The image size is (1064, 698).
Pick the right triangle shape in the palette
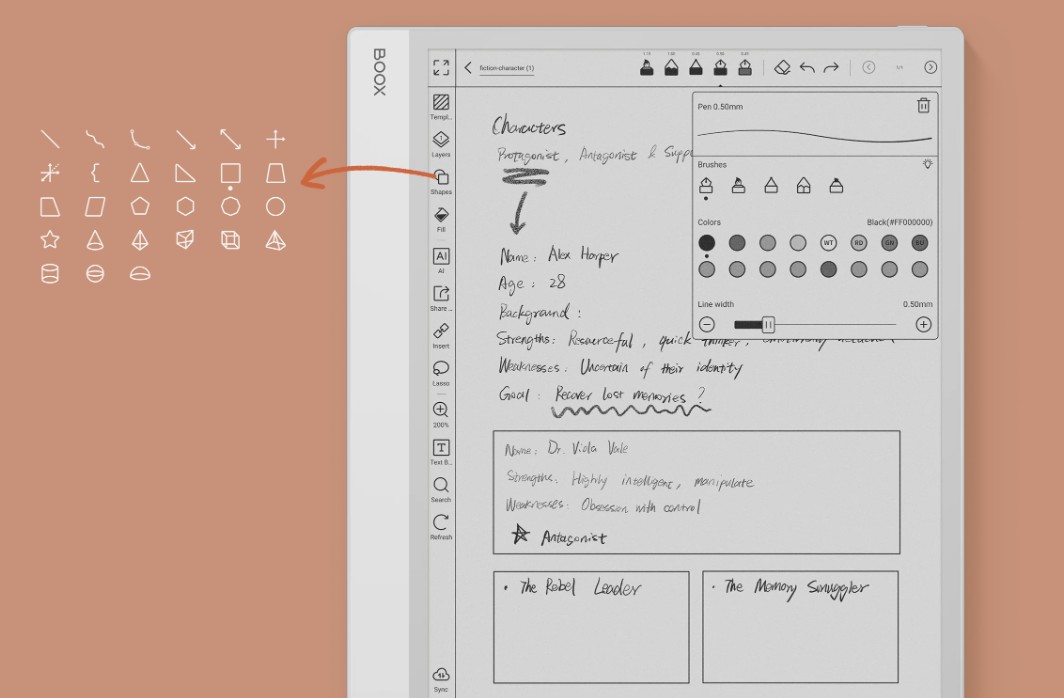coord(185,172)
